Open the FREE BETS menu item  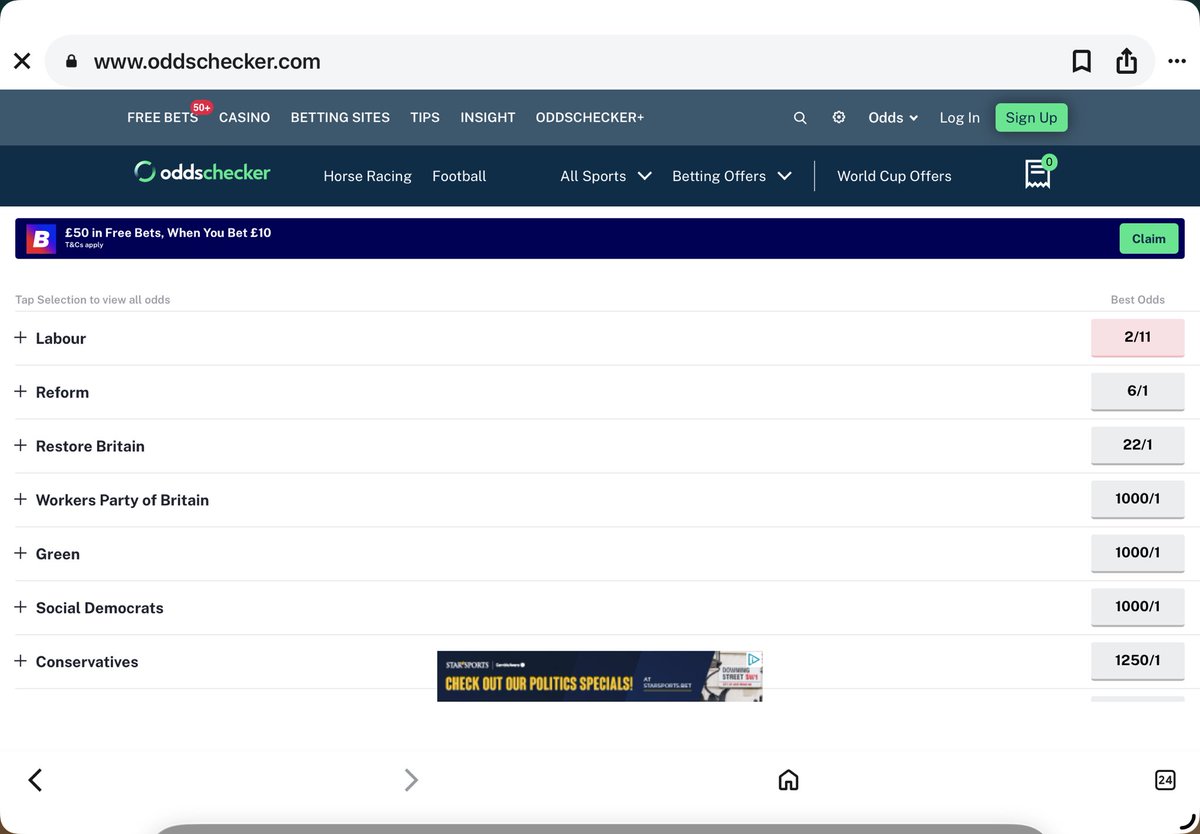162,117
